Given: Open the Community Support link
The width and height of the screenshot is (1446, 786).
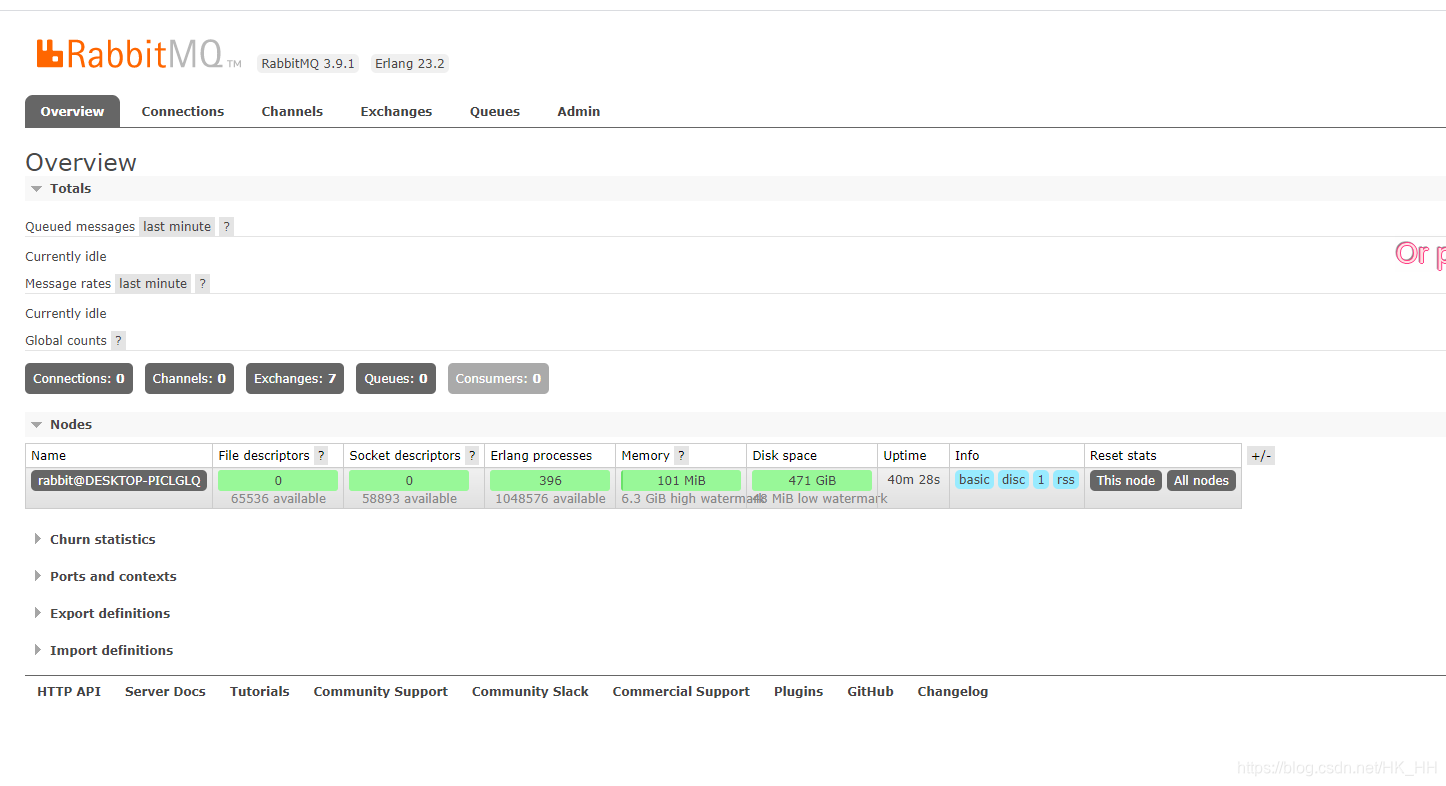Looking at the screenshot, I should (381, 691).
